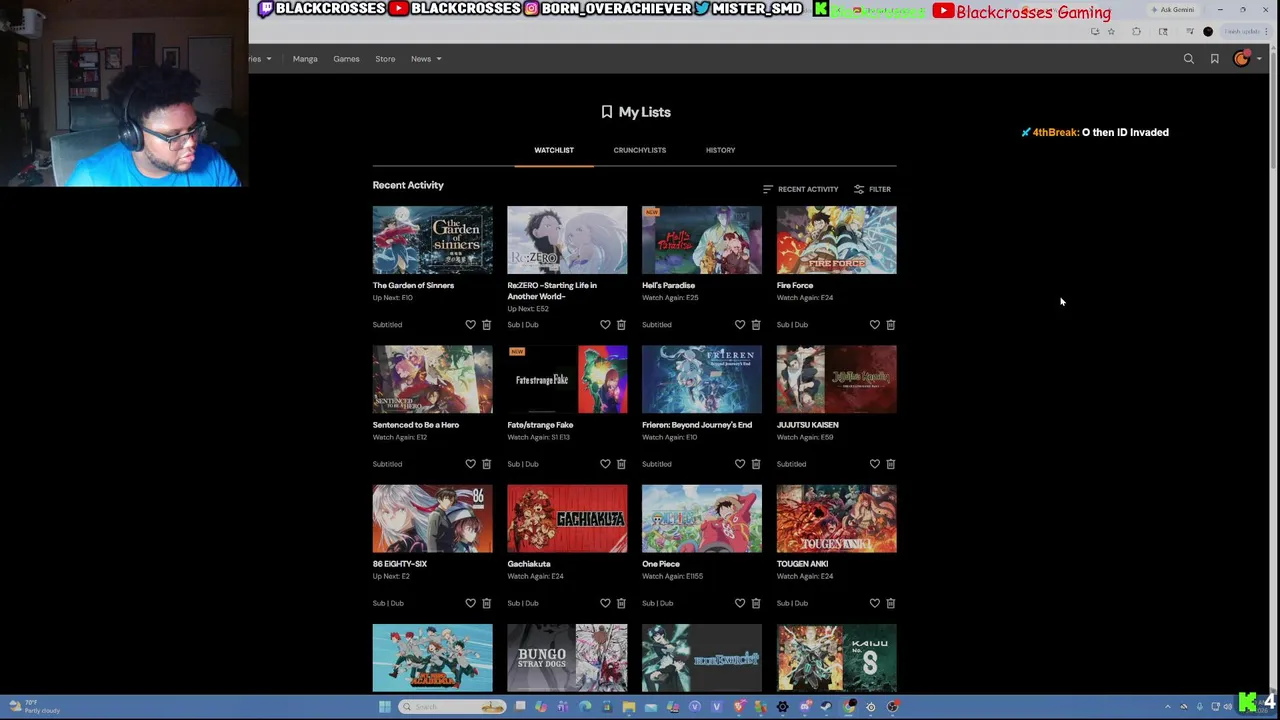Favorite Hell's Paradise using heart icon
The height and width of the screenshot is (720, 1280).
(740, 325)
